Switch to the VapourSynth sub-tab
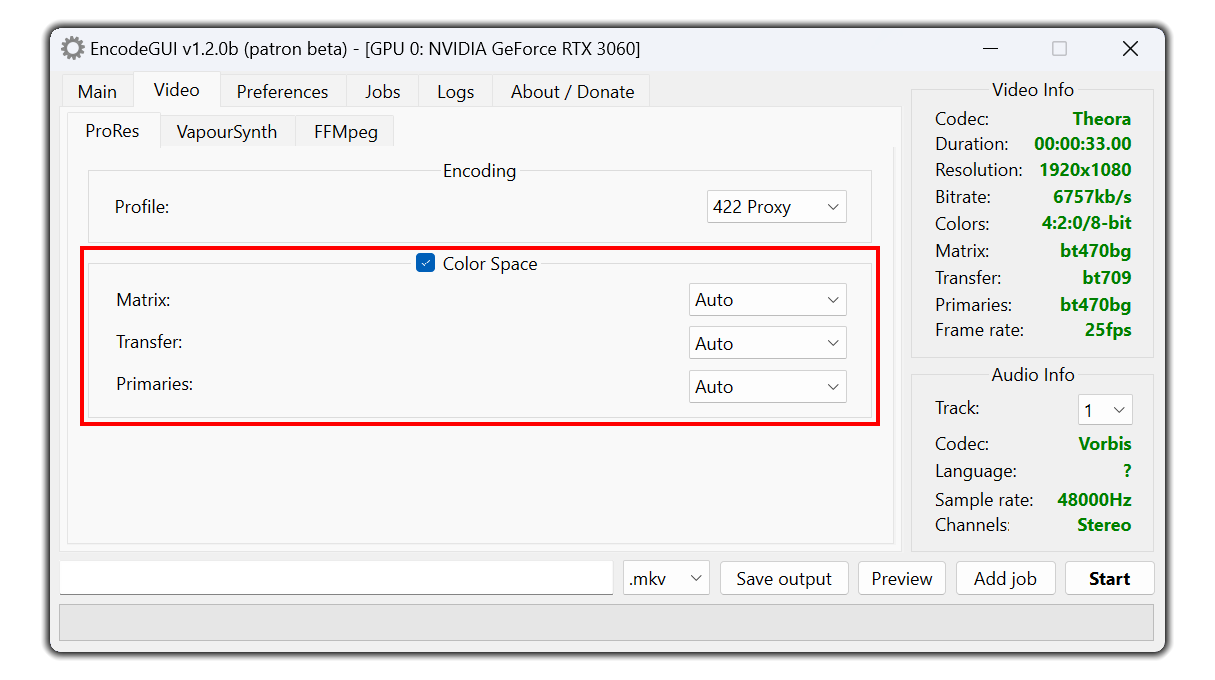Screen dimensions: 1215x680 227,132
